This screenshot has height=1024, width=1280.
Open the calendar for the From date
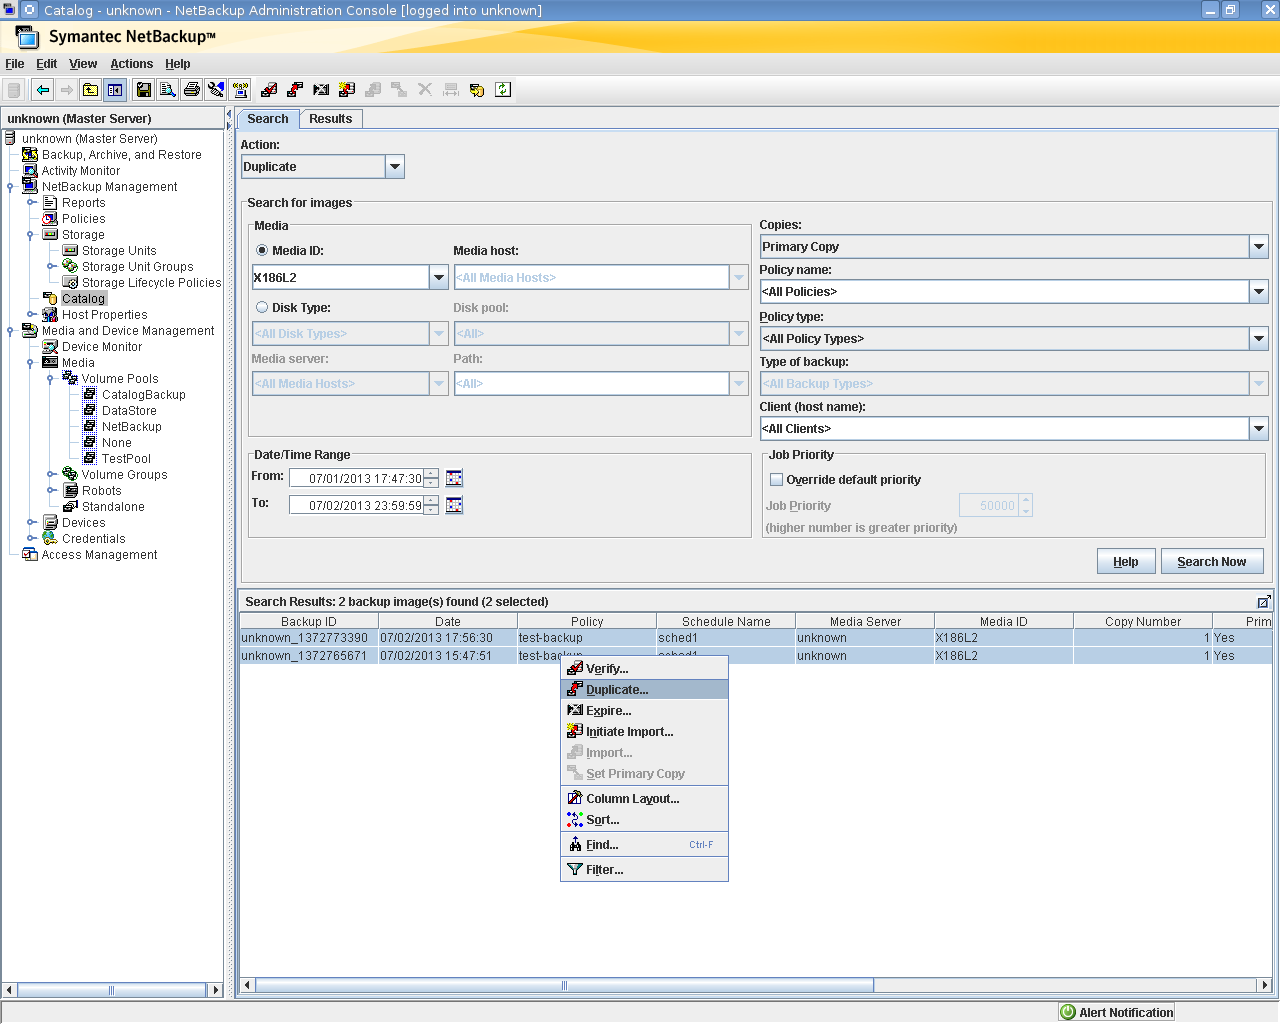pyautogui.click(x=454, y=478)
